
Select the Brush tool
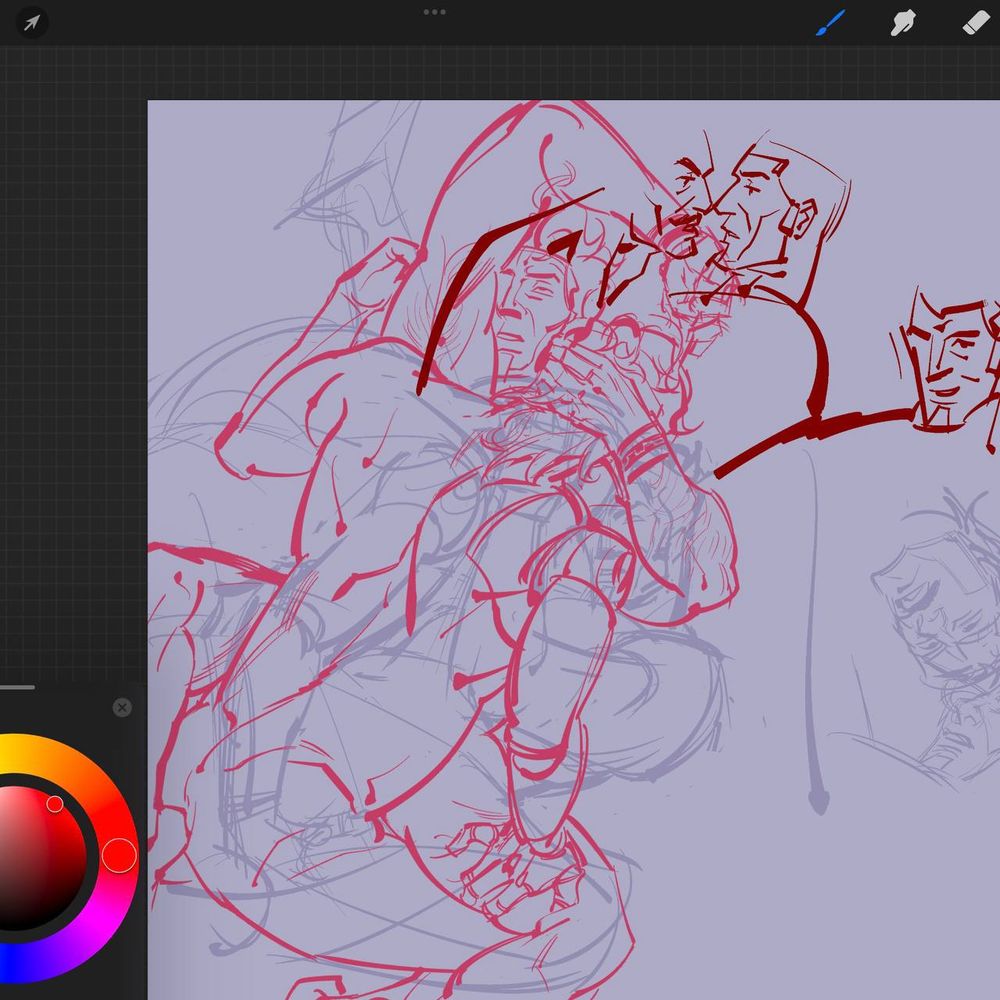tap(830, 23)
